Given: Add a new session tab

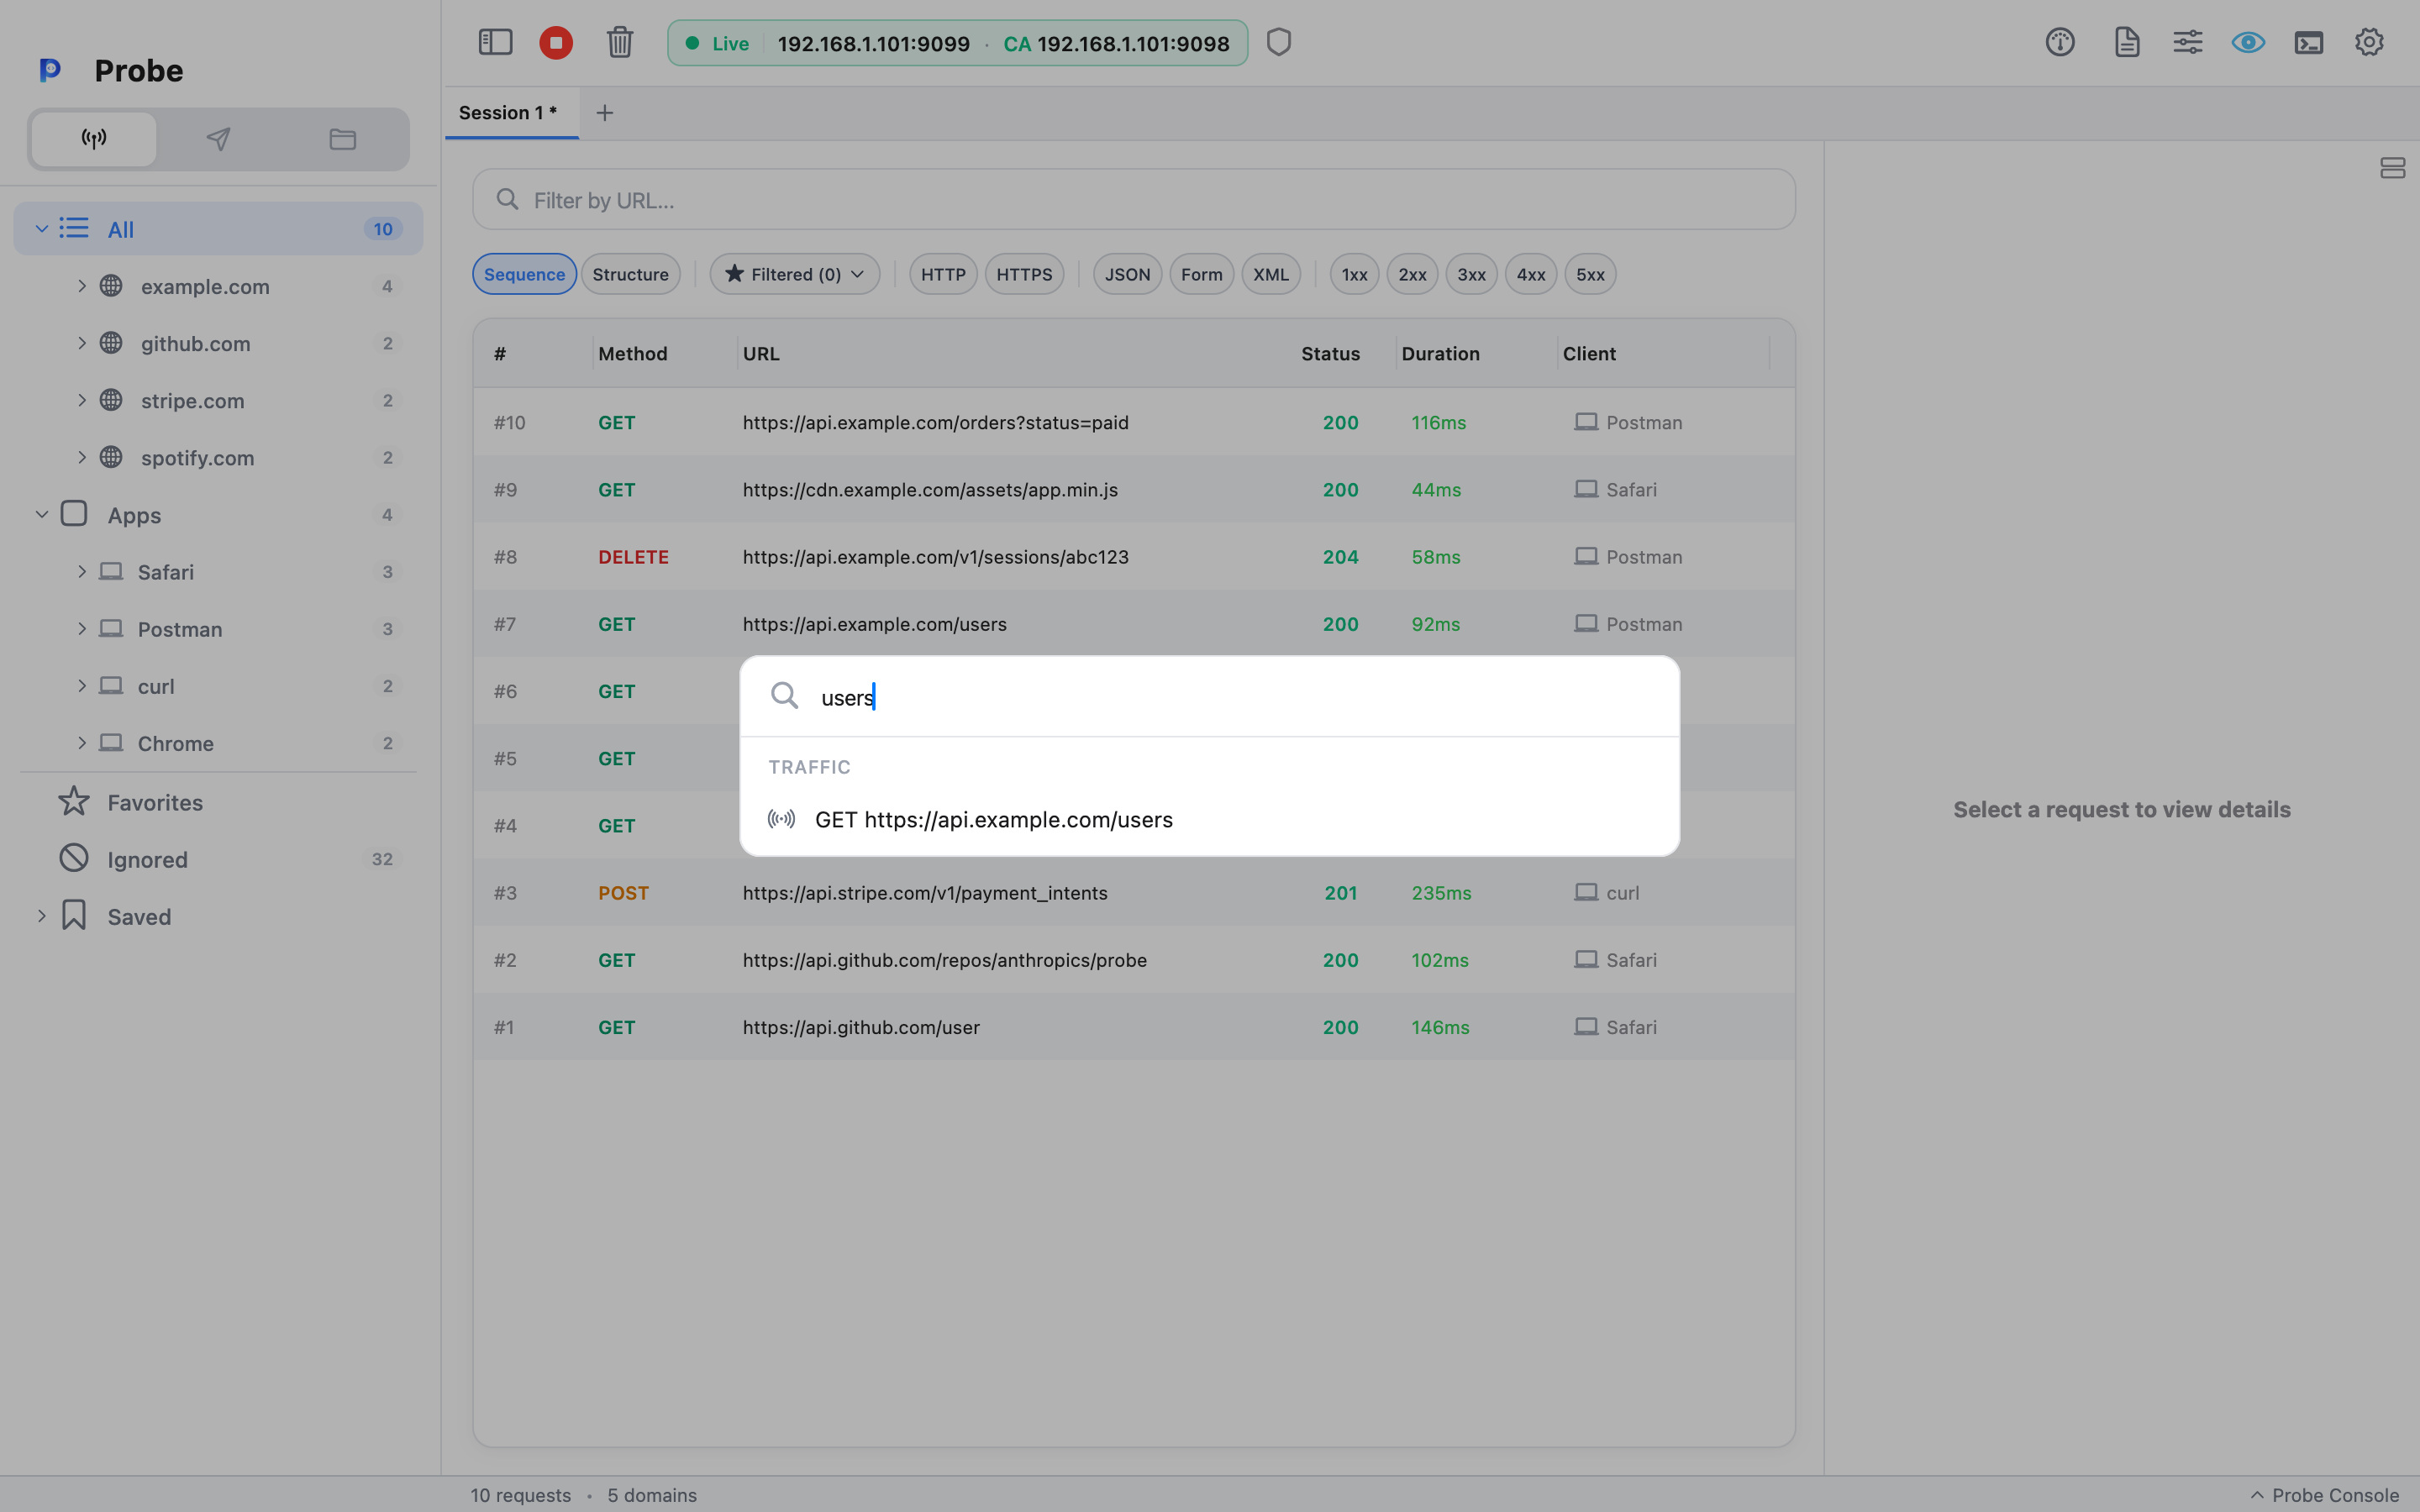Looking at the screenshot, I should (605, 113).
